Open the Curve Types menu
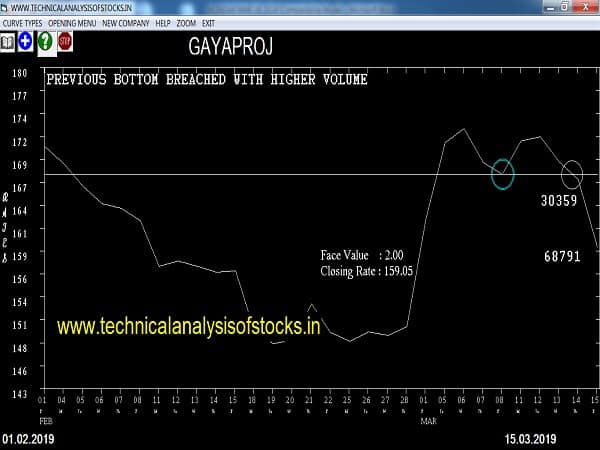This screenshot has width=600, height=450. pyautogui.click(x=21, y=22)
